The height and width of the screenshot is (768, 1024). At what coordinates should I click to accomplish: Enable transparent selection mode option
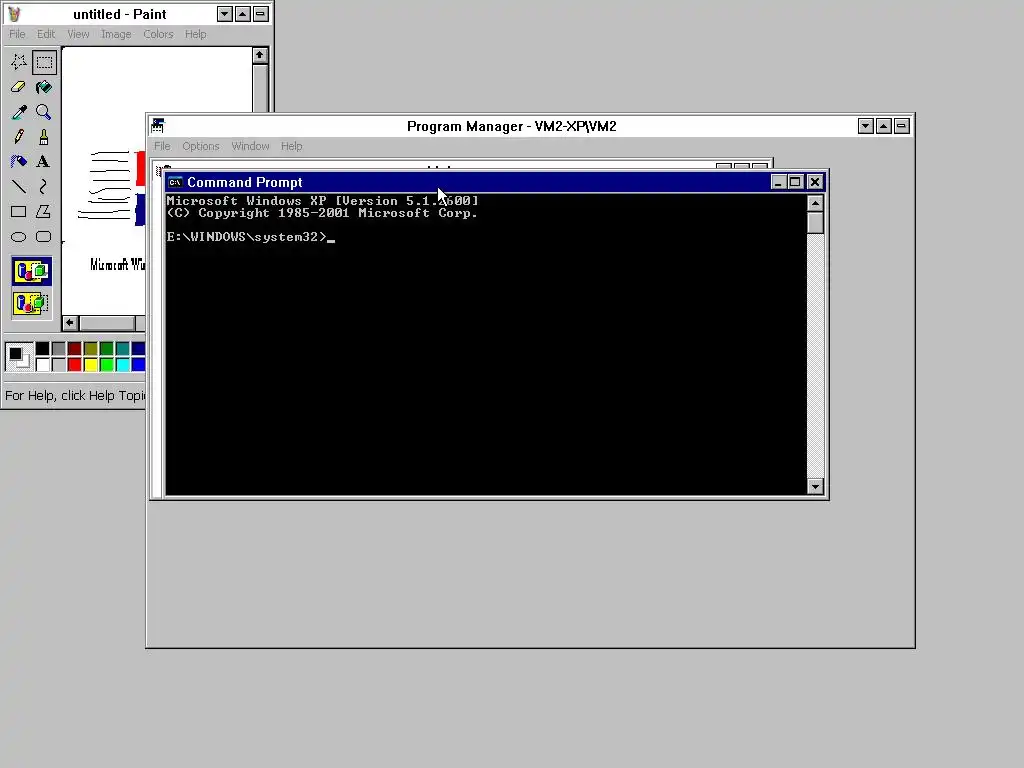[x=31, y=303]
